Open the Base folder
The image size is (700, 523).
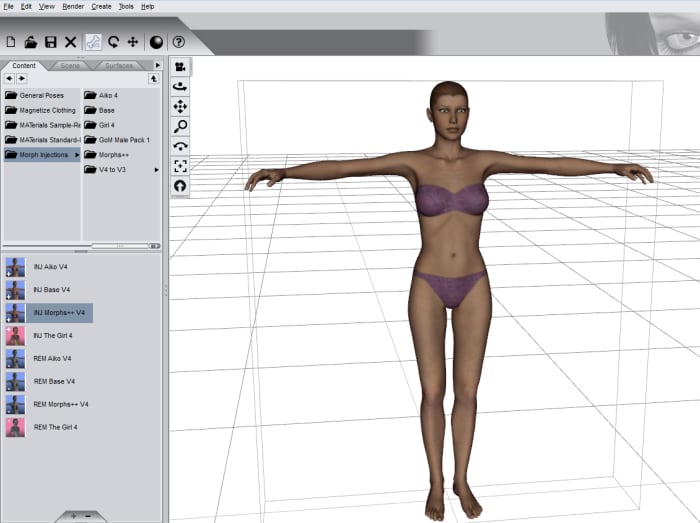(99, 110)
